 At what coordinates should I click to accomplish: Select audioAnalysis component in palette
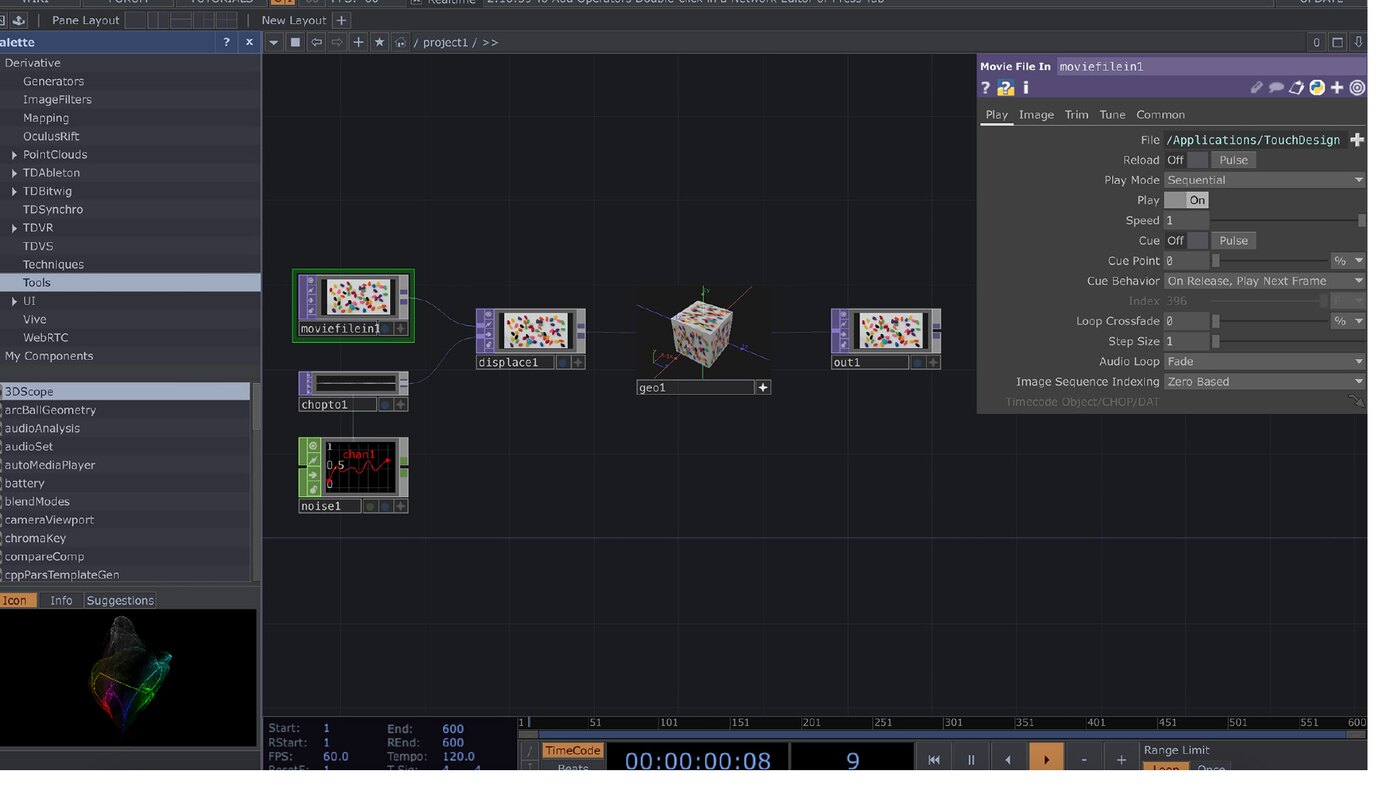126,428
